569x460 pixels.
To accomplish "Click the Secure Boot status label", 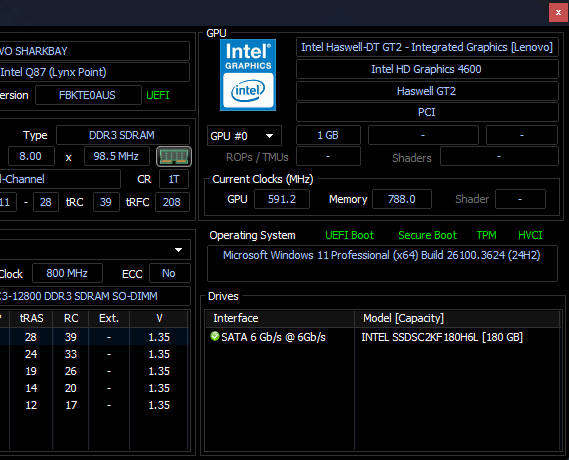I will point(427,235).
